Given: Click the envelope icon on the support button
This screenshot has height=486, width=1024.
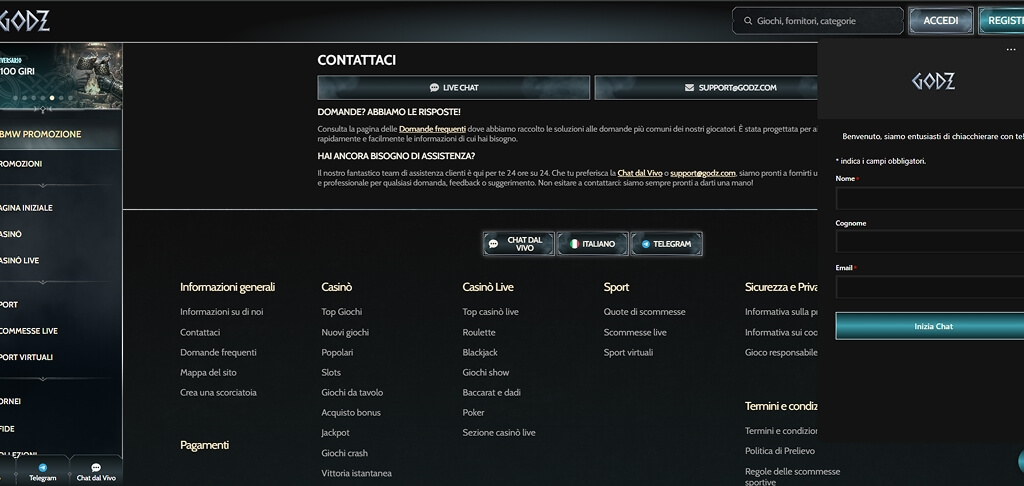Looking at the screenshot, I should pyautogui.click(x=689, y=88).
